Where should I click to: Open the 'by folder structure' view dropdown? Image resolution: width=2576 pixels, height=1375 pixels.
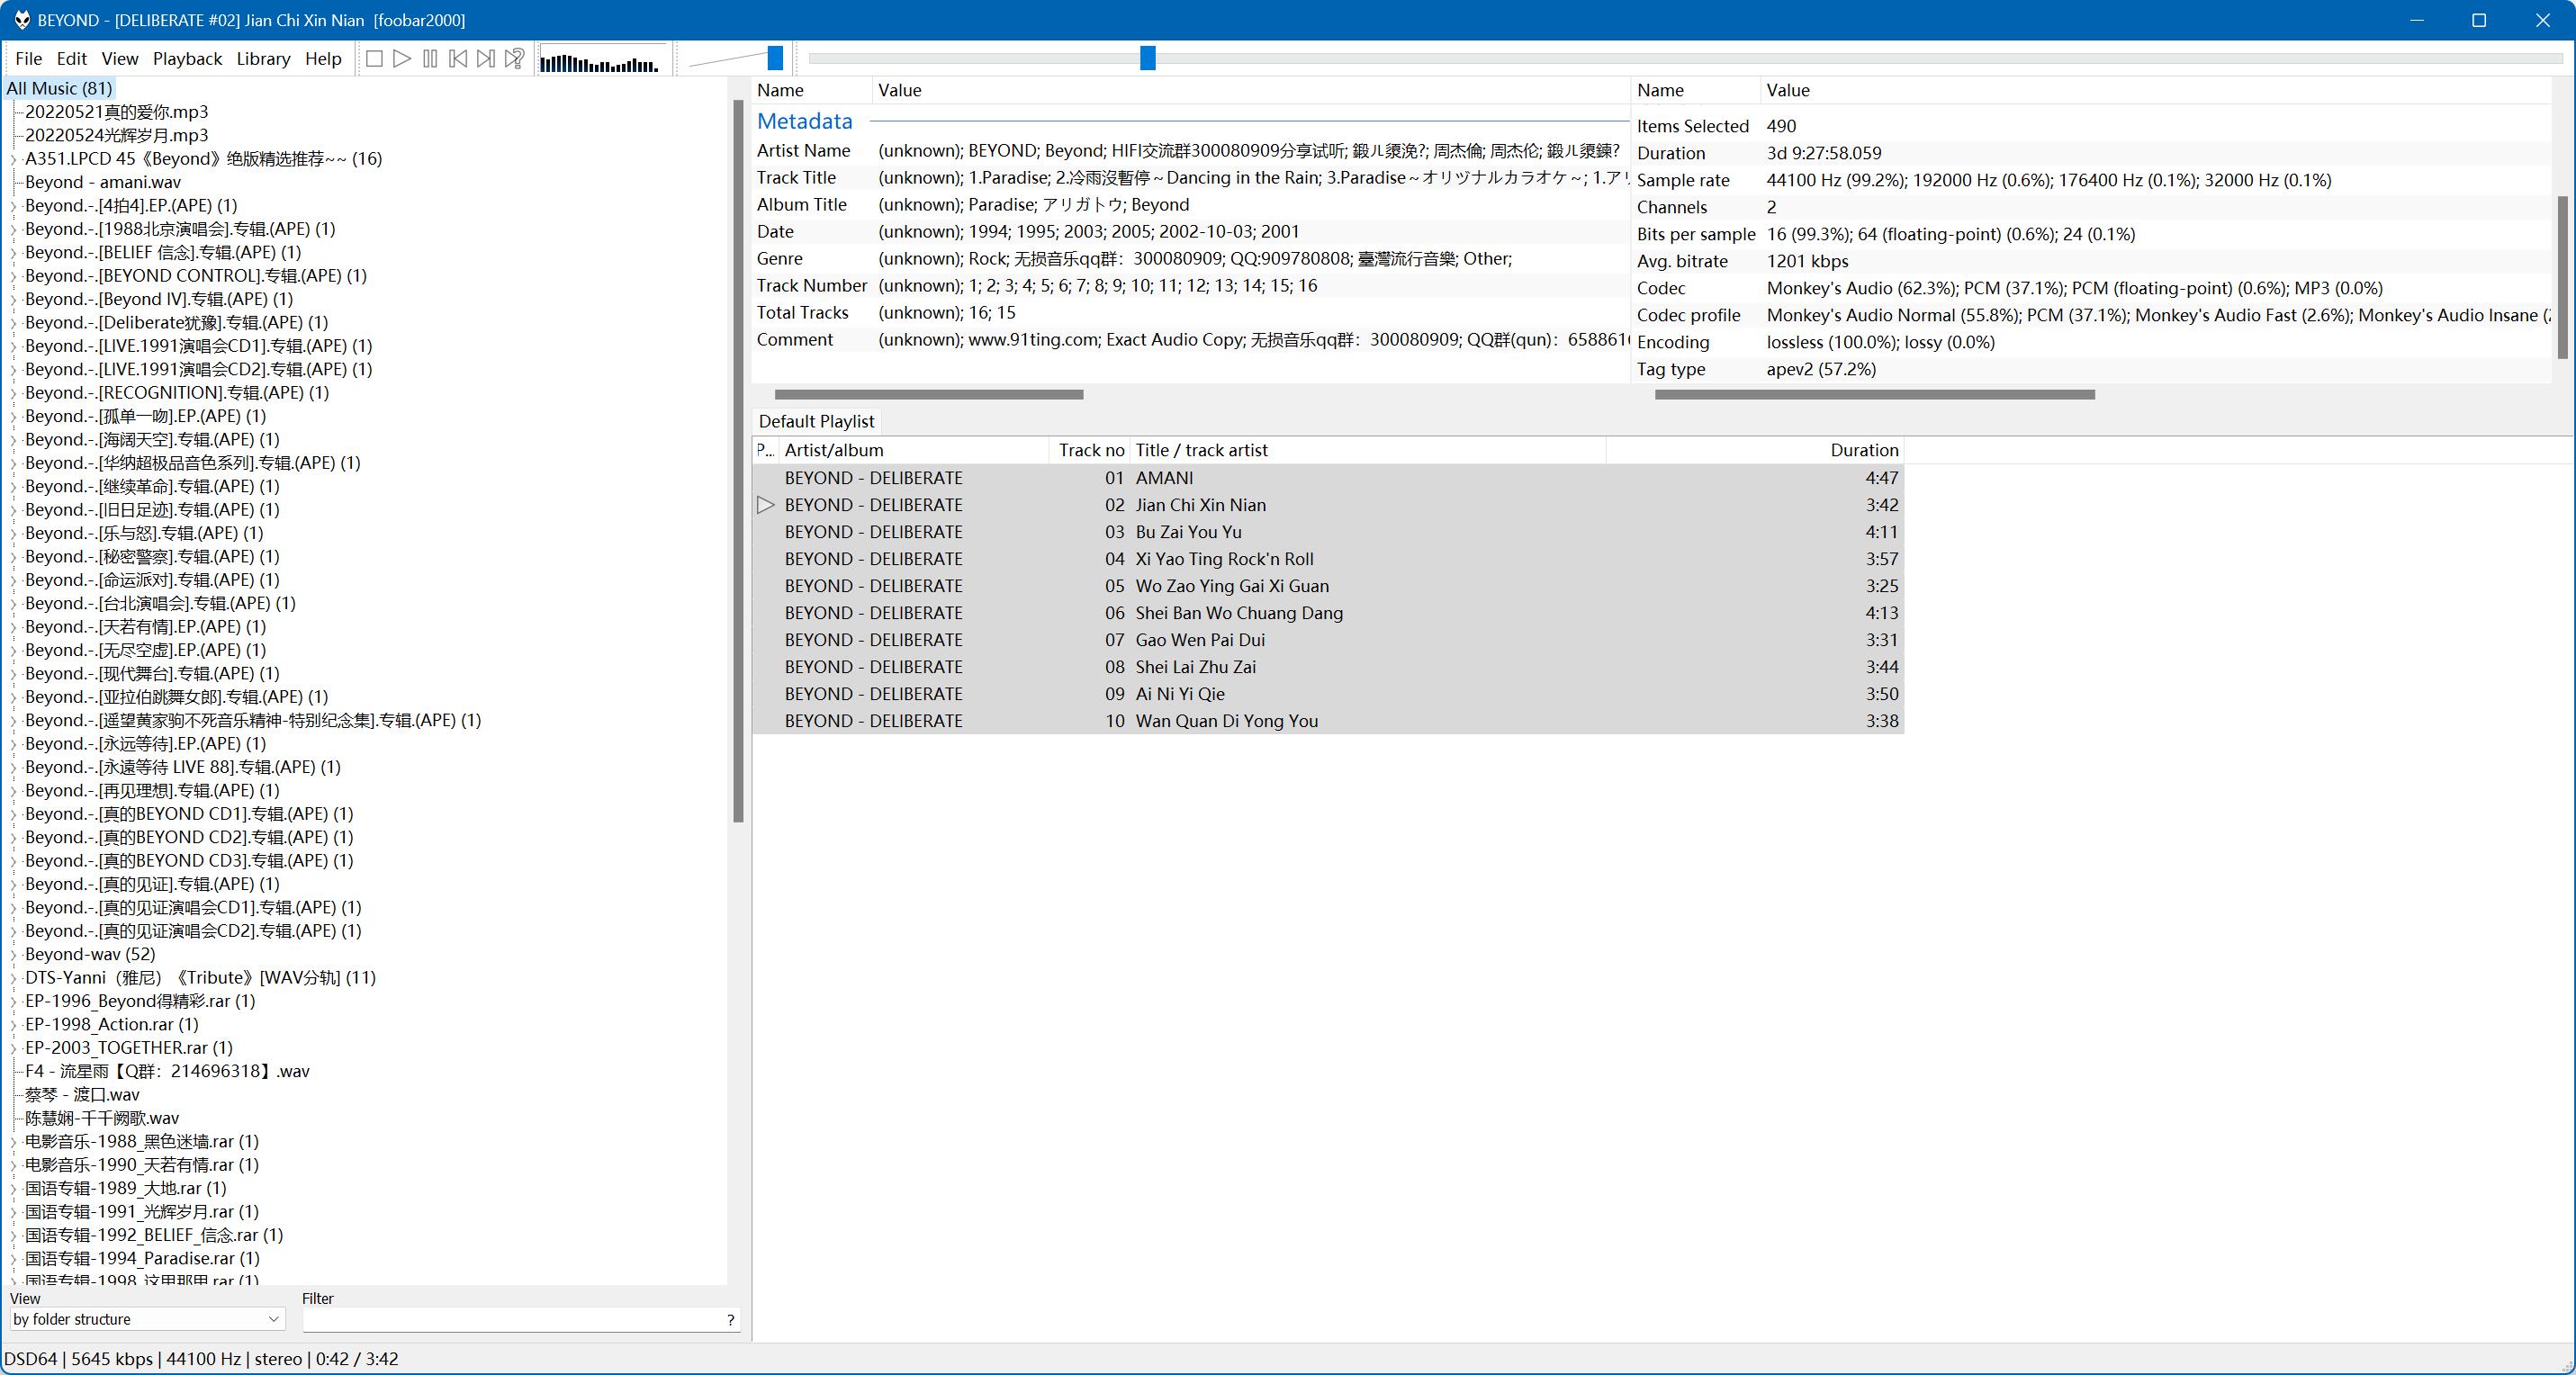coord(147,1319)
